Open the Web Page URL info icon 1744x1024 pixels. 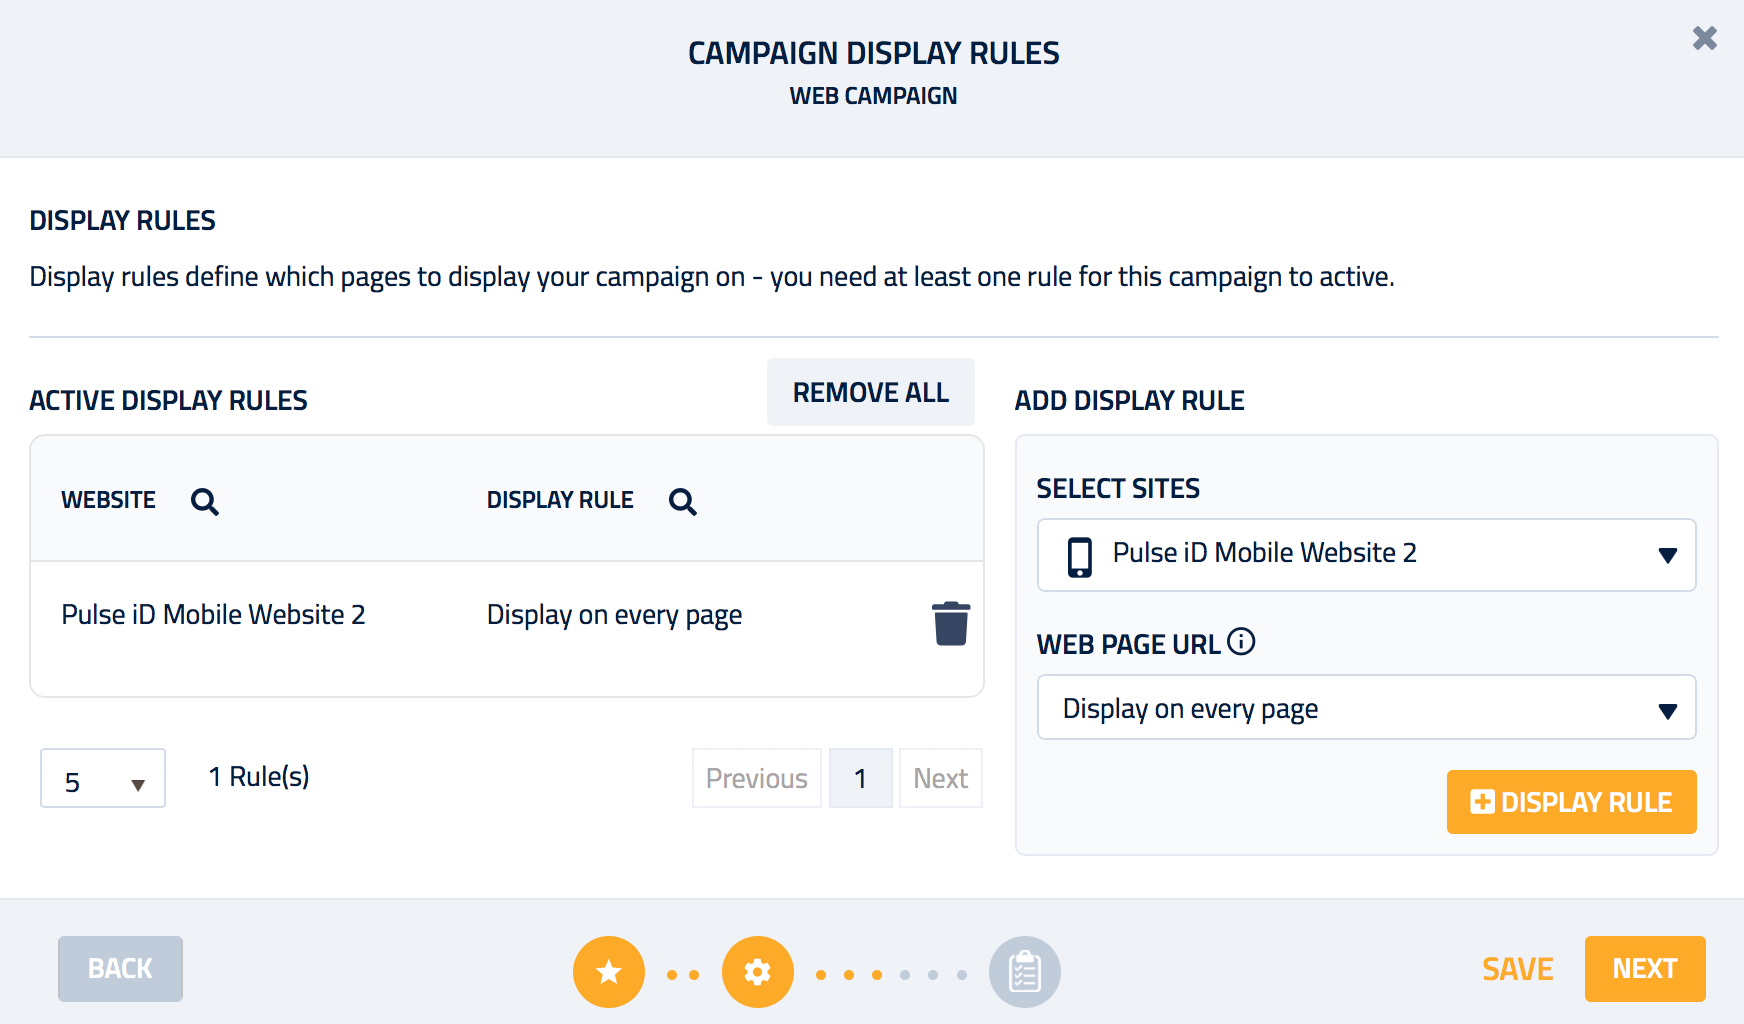click(x=1241, y=641)
